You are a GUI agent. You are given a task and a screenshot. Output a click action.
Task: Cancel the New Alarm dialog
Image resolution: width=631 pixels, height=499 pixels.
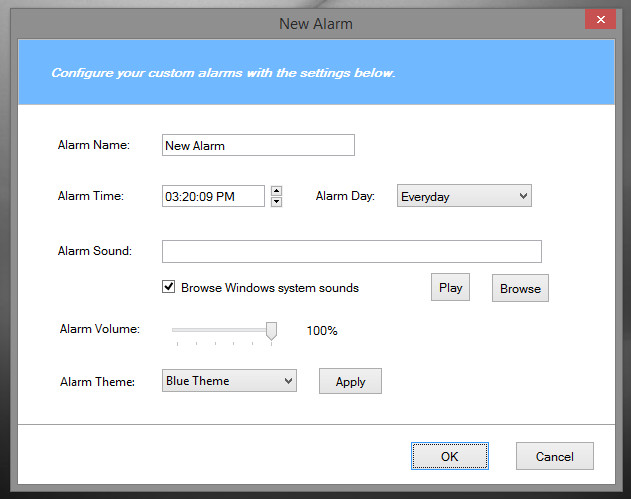pyautogui.click(x=555, y=456)
